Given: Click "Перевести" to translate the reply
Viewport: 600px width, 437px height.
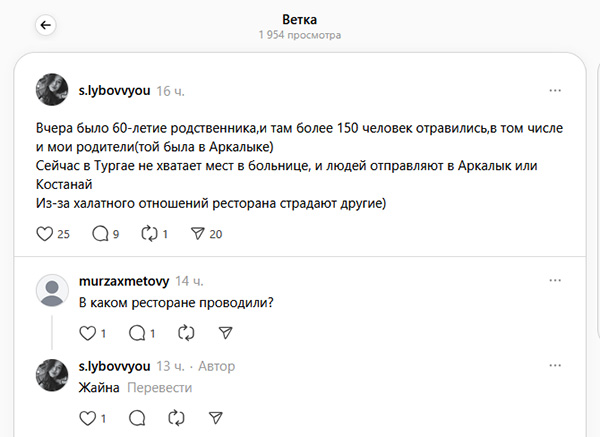Looking at the screenshot, I should (160, 387).
